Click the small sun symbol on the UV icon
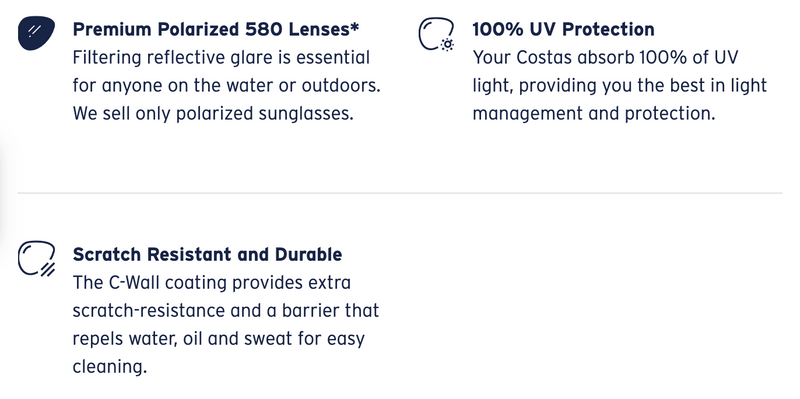This screenshot has width=800, height=399. (447, 45)
